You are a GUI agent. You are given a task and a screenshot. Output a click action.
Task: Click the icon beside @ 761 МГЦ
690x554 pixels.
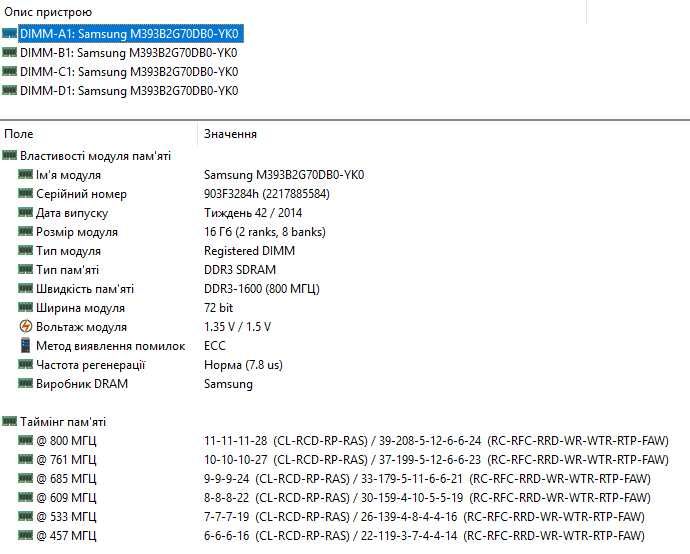(26, 459)
